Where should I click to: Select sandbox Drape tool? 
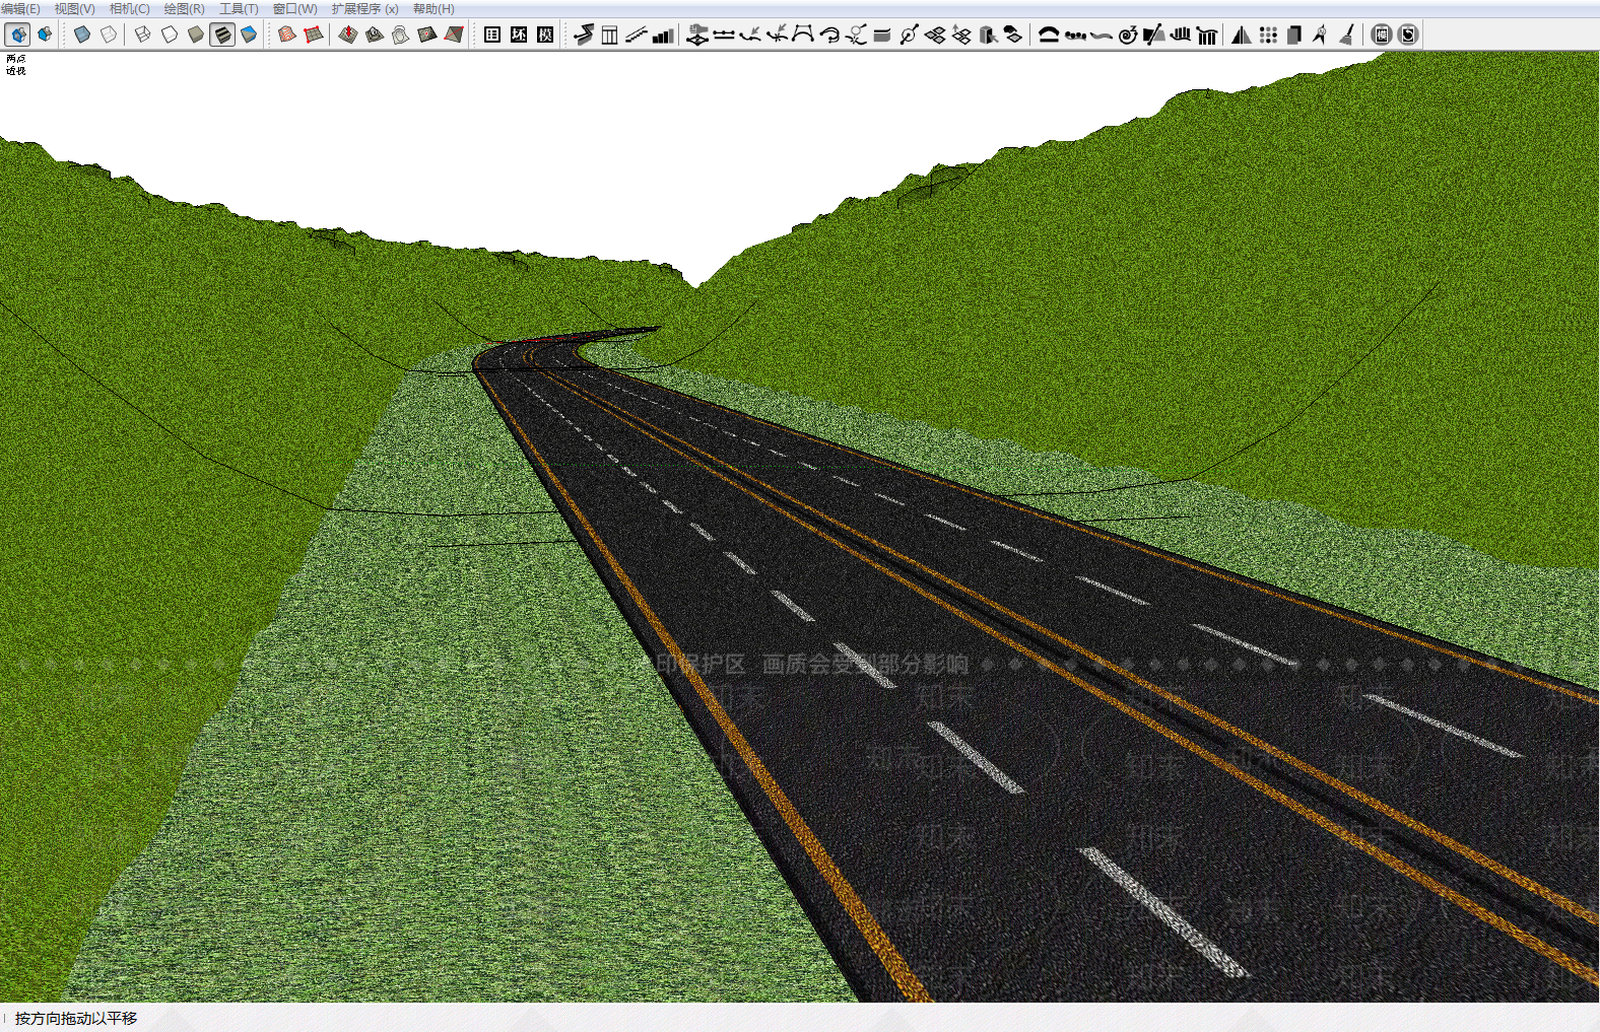[401, 35]
